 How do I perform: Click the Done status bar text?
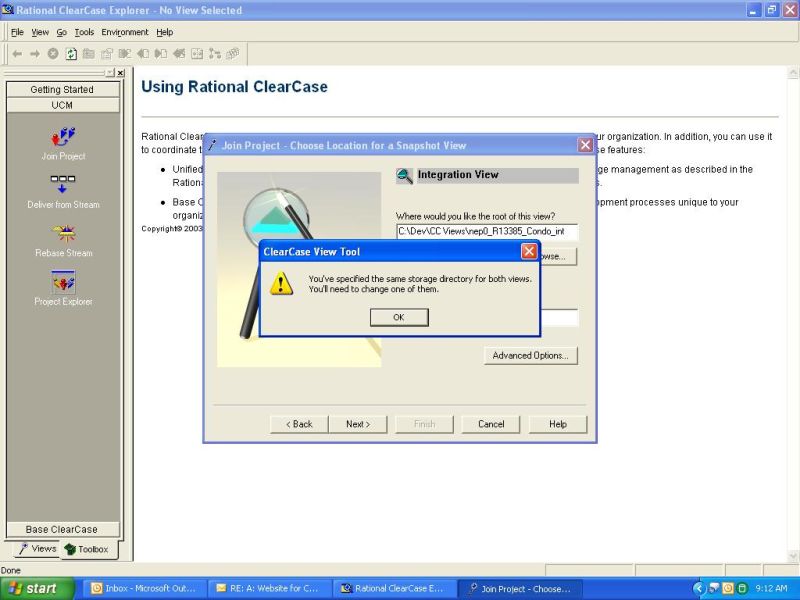(11, 570)
